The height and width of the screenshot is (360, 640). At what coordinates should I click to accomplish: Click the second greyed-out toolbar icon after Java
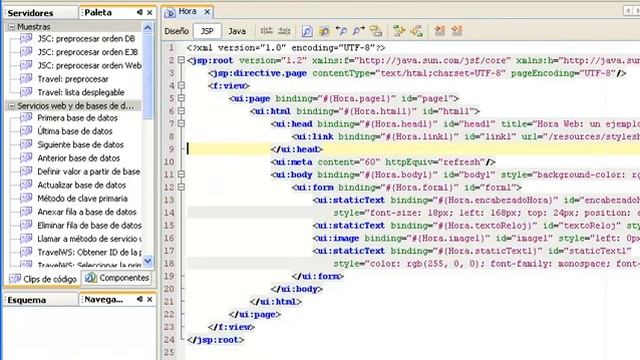(x=284, y=31)
